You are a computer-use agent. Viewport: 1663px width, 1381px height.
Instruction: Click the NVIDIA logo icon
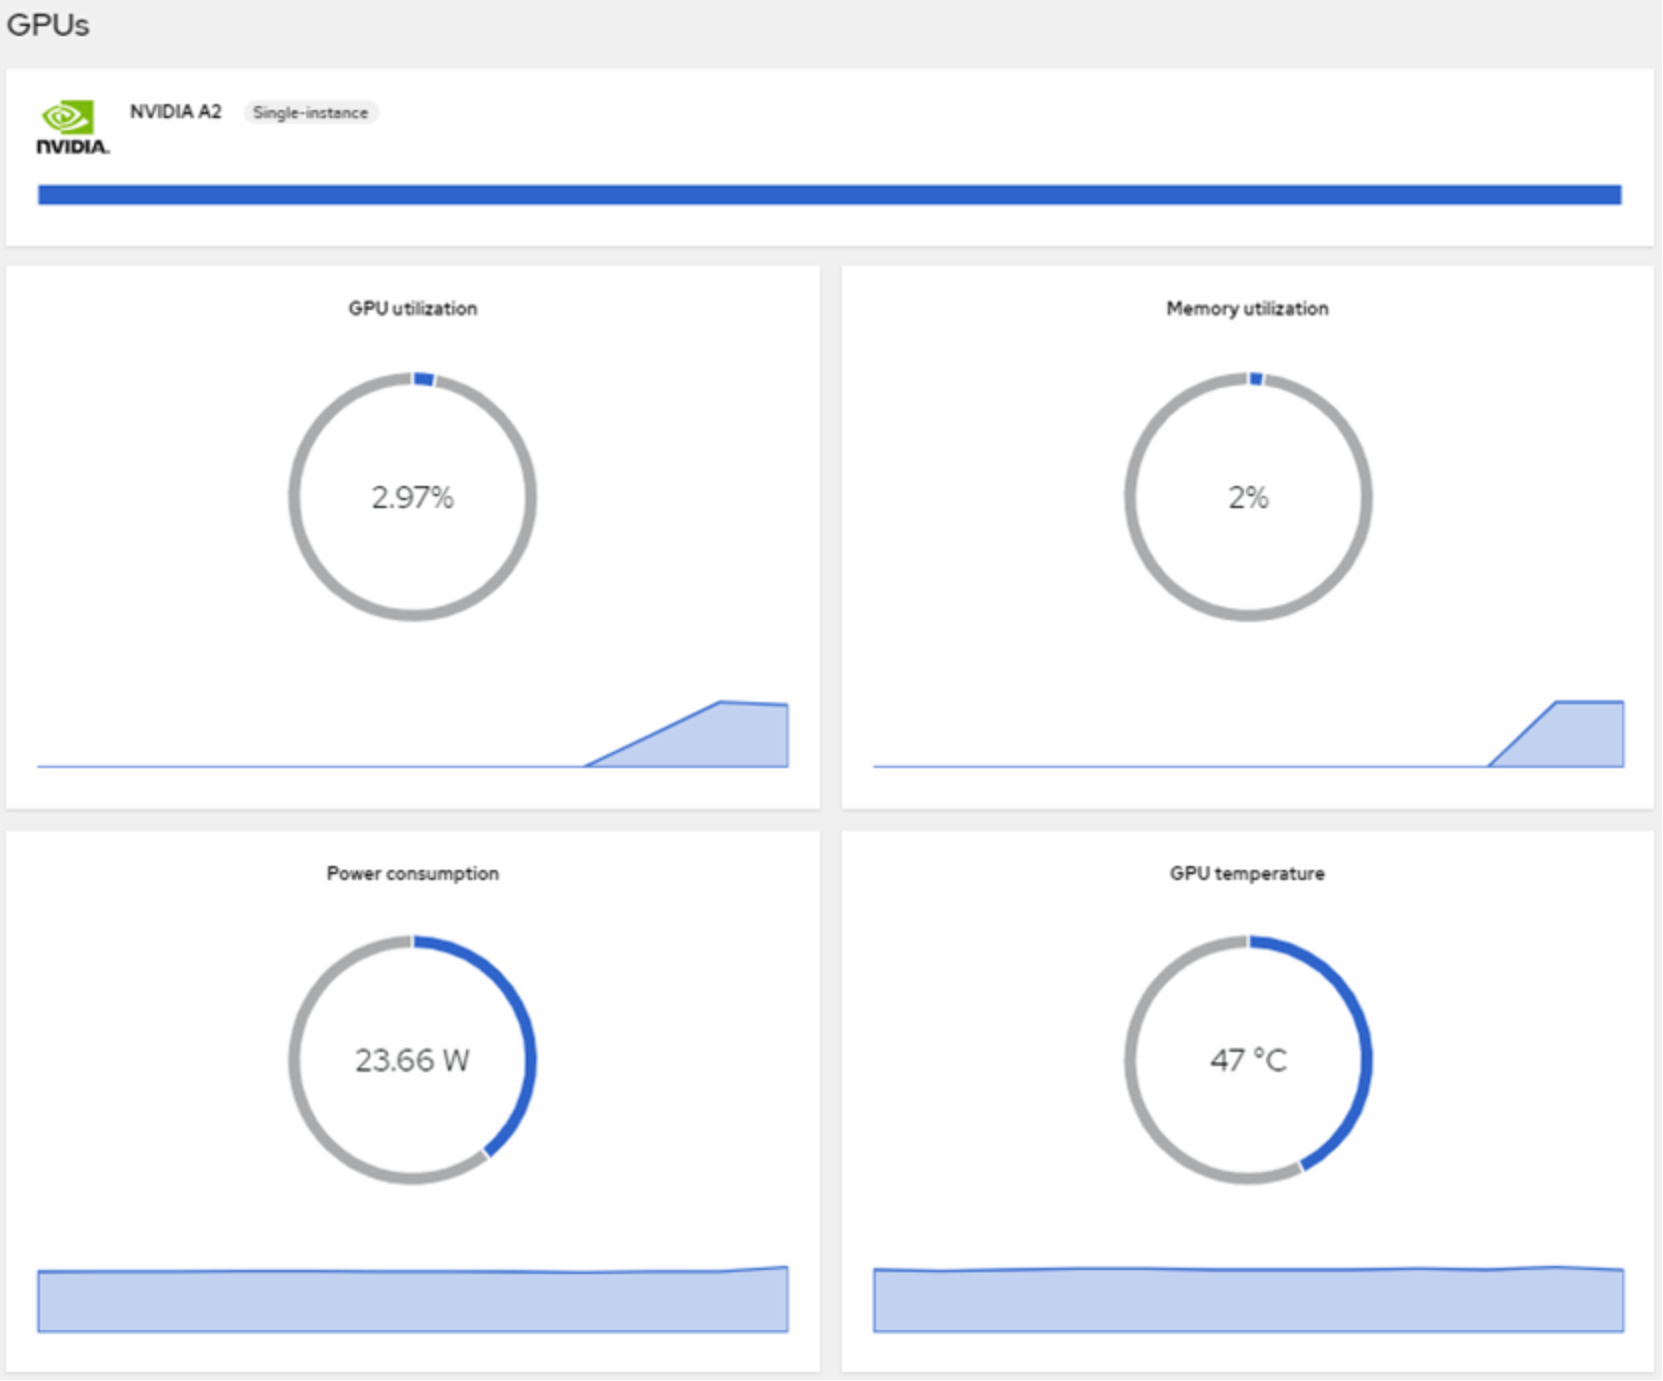click(73, 127)
